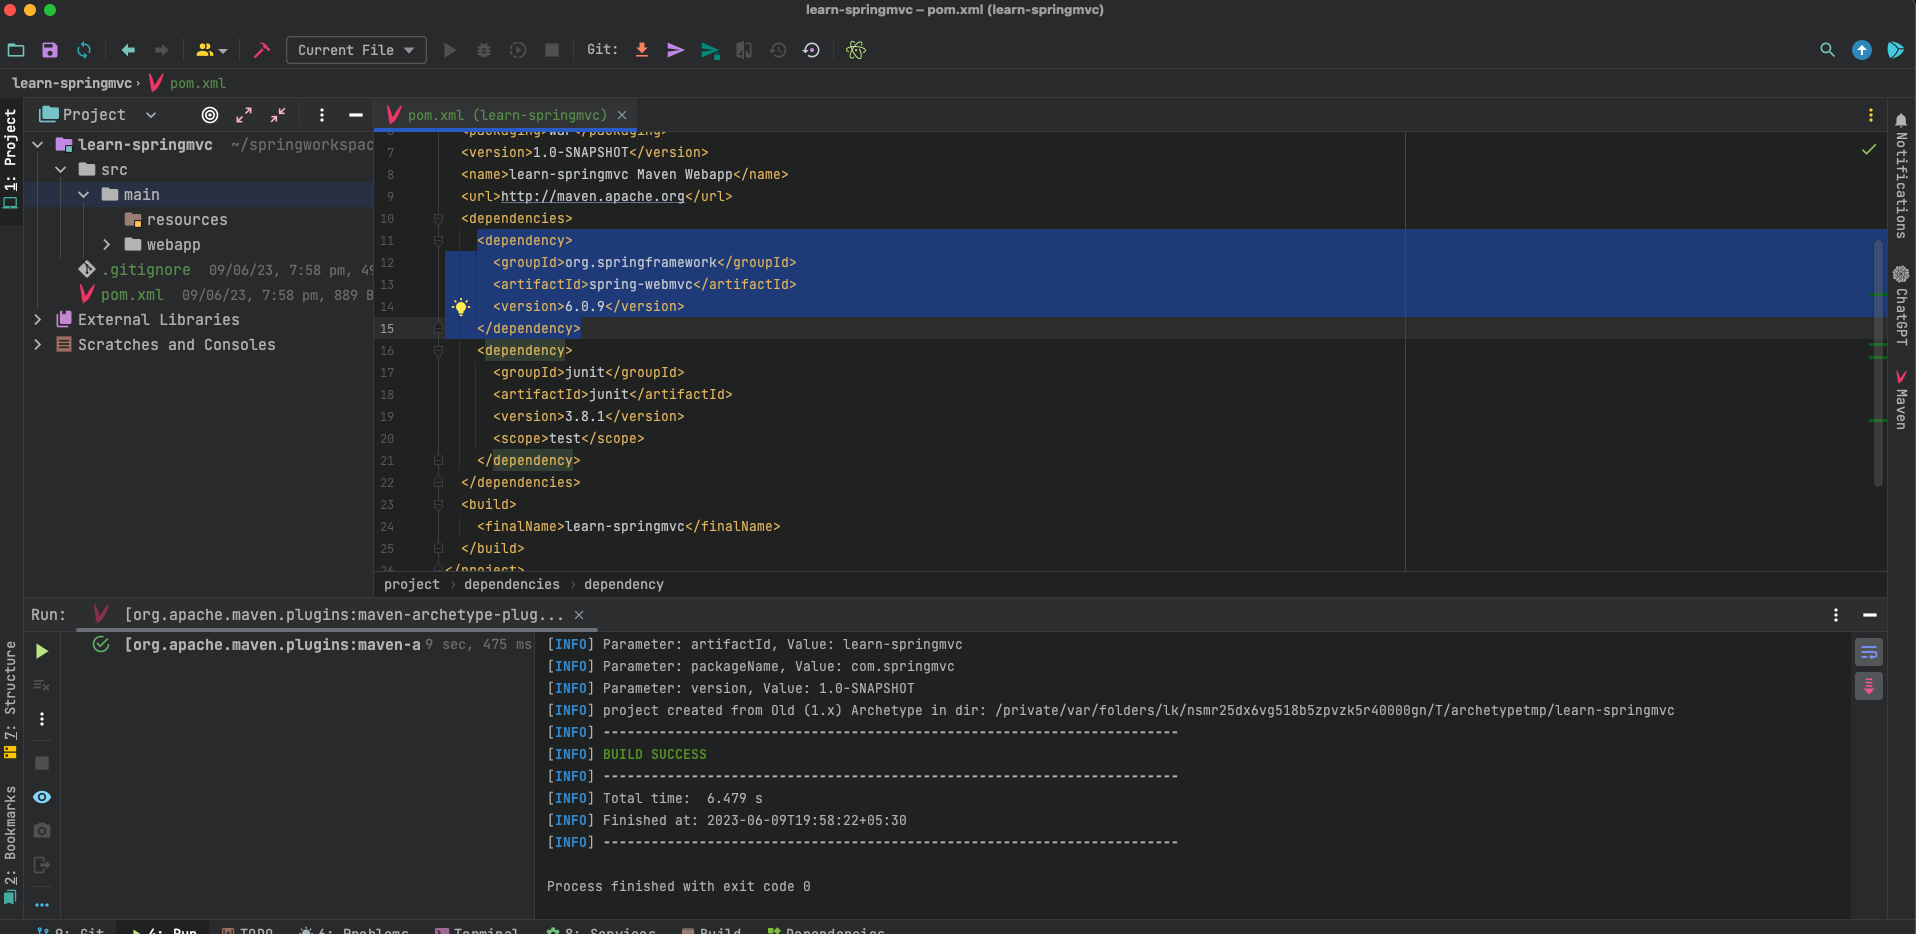Viewport: 1916px width, 934px height.
Task: Click Expand All in Project panel
Action: coord(244,115)
